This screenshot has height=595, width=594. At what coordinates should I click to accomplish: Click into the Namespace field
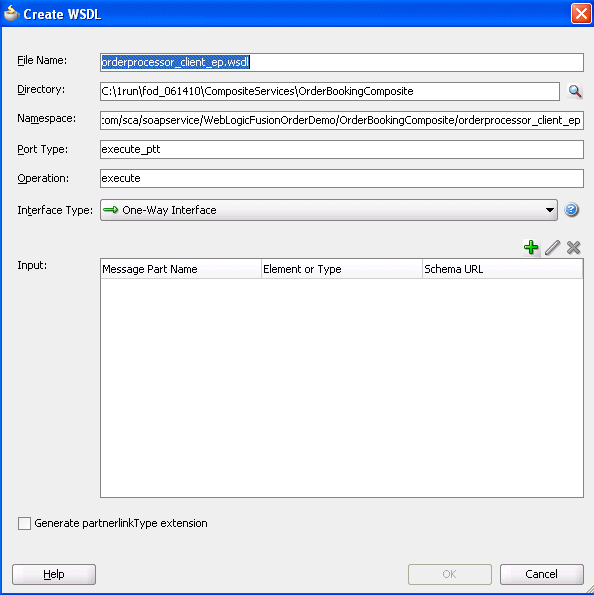[x=342, y=120]
